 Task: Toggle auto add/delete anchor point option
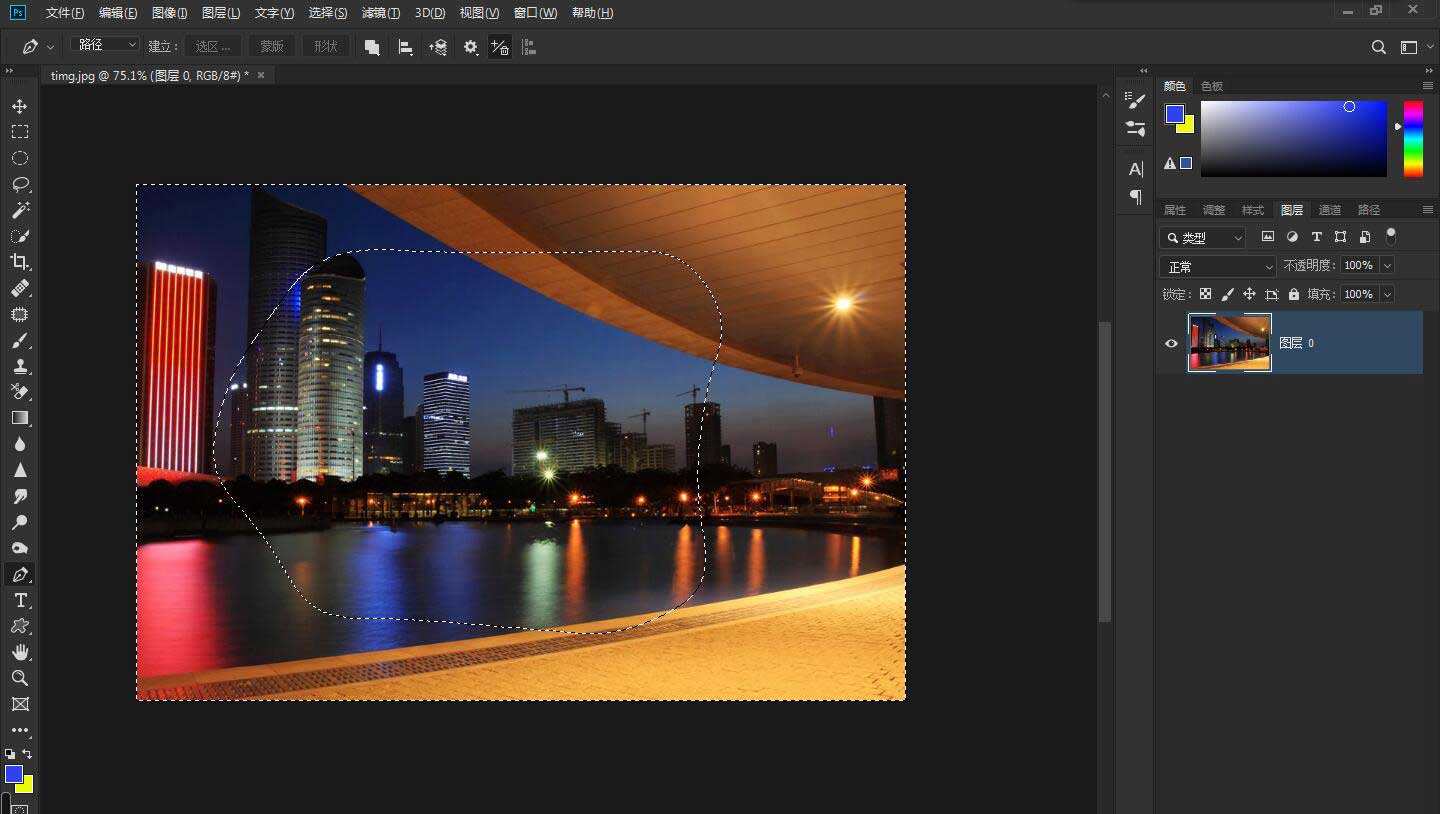coord(499,47)
